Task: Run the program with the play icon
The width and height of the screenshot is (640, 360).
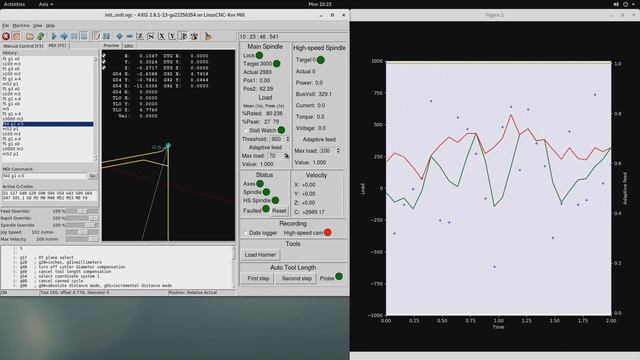Action: pos(54,36)
